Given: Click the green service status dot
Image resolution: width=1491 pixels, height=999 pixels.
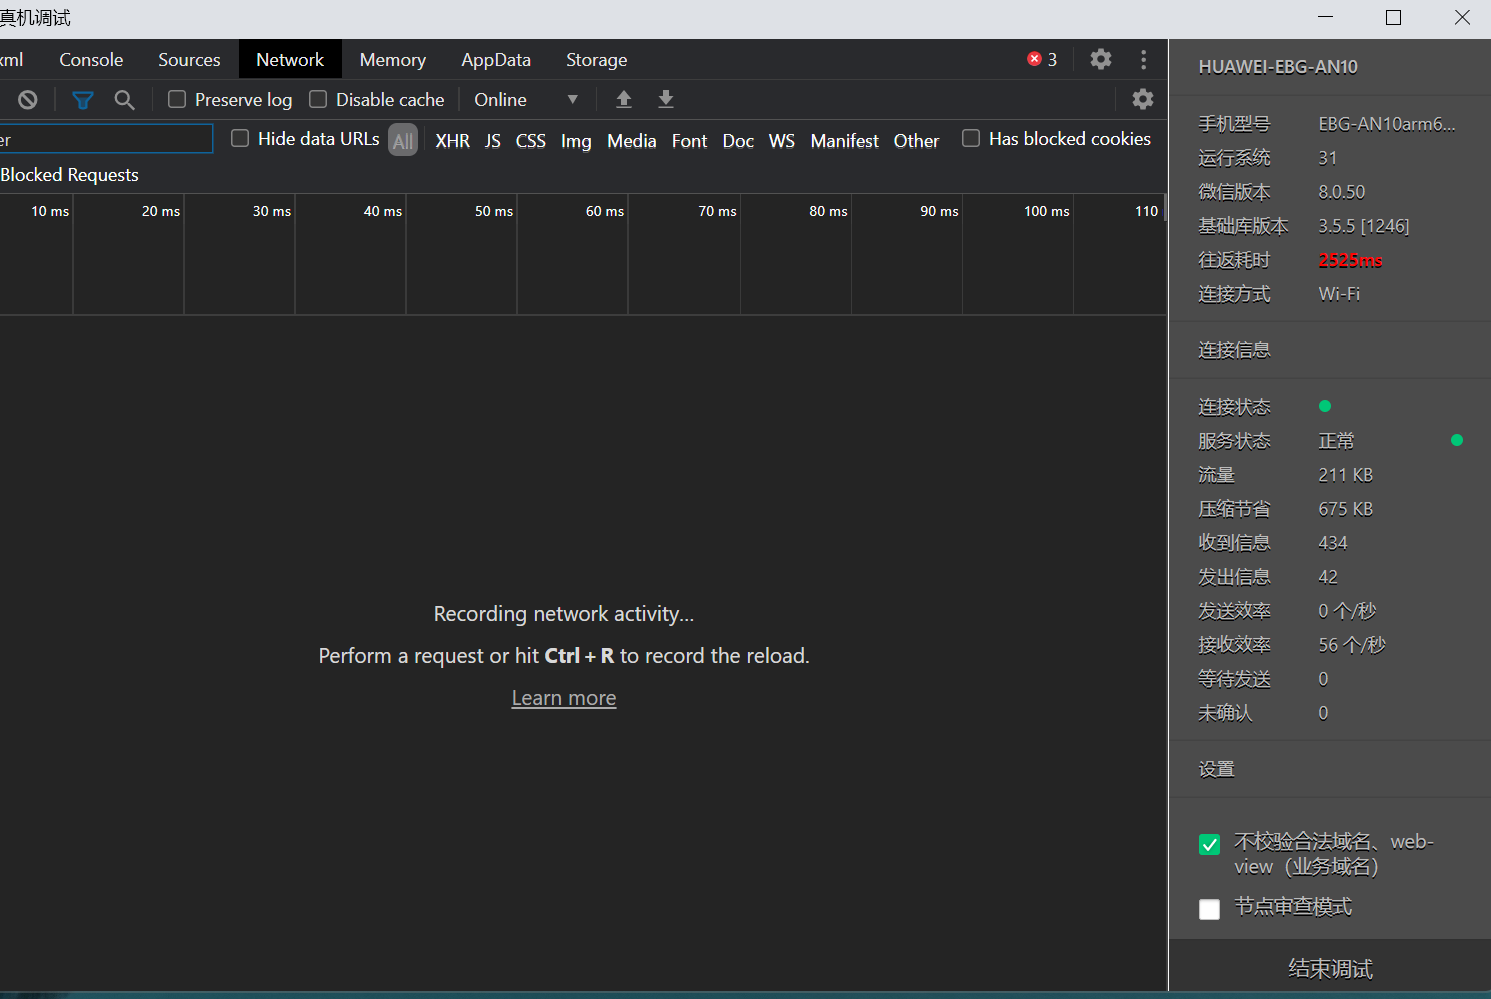Looking at the screenshot, I should 1457,440.
